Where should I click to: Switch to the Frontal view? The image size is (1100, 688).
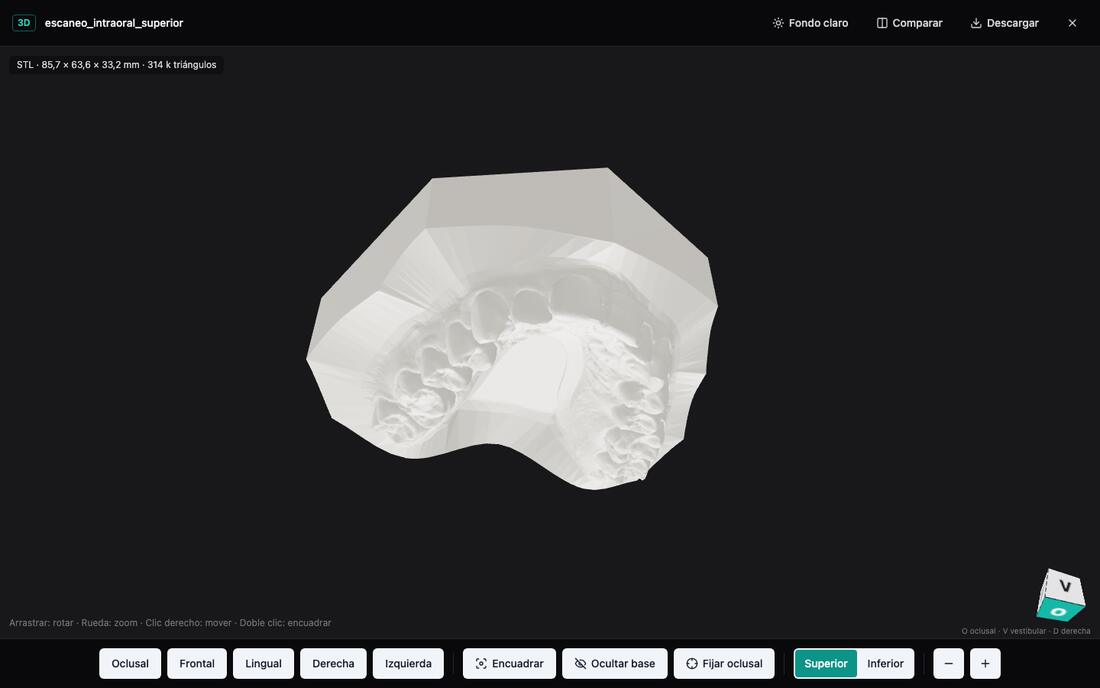pyautogui.click(x=196, y=663)
